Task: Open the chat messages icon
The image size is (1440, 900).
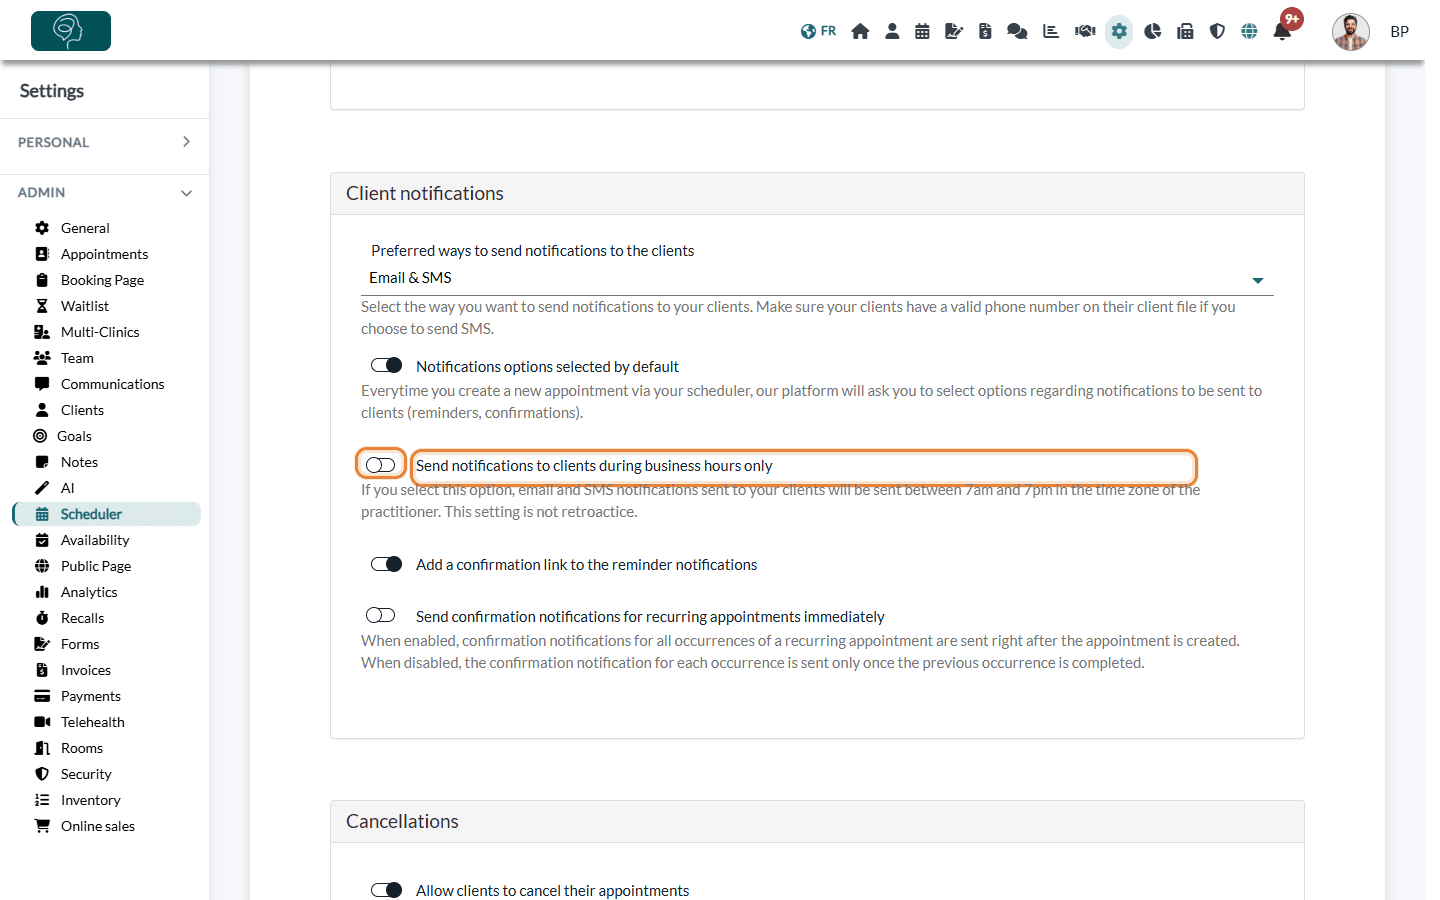Action: click(x=1017, y=31)
